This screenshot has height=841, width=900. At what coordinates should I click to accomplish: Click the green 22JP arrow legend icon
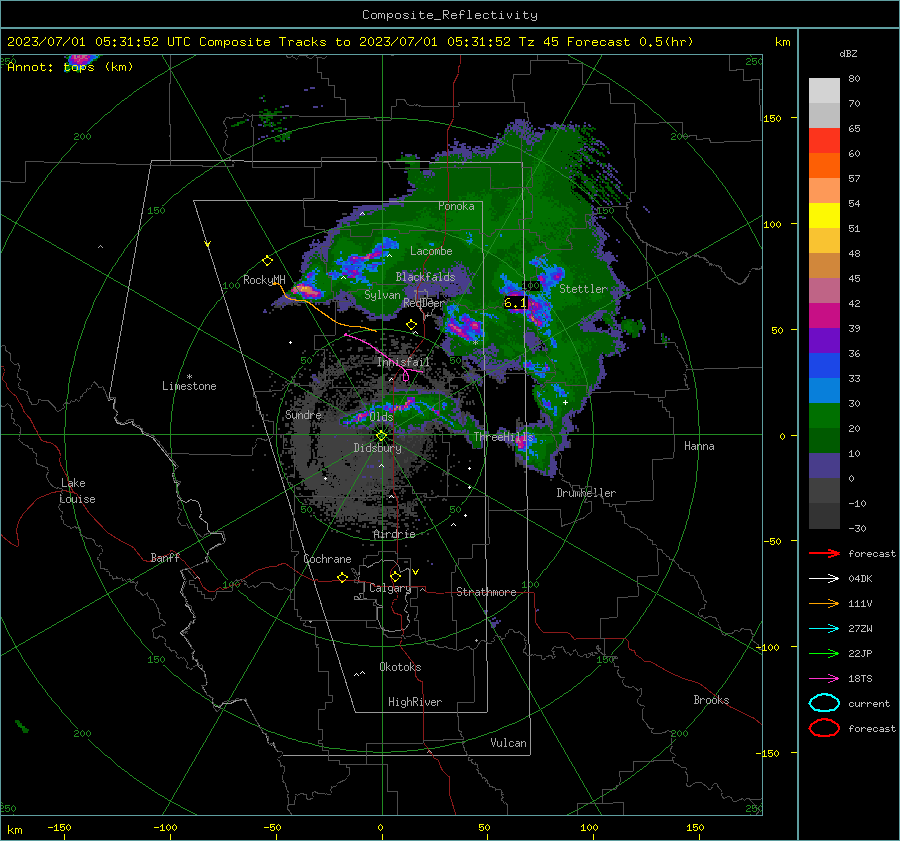click(824, 653)
